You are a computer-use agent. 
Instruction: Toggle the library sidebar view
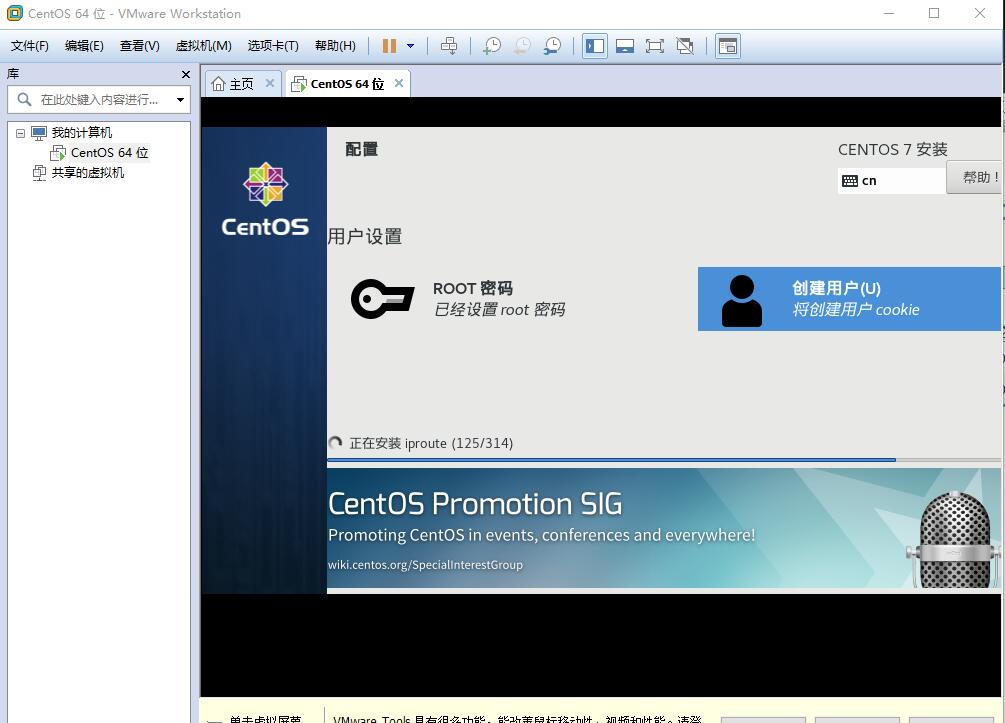(x=595, y=46)
